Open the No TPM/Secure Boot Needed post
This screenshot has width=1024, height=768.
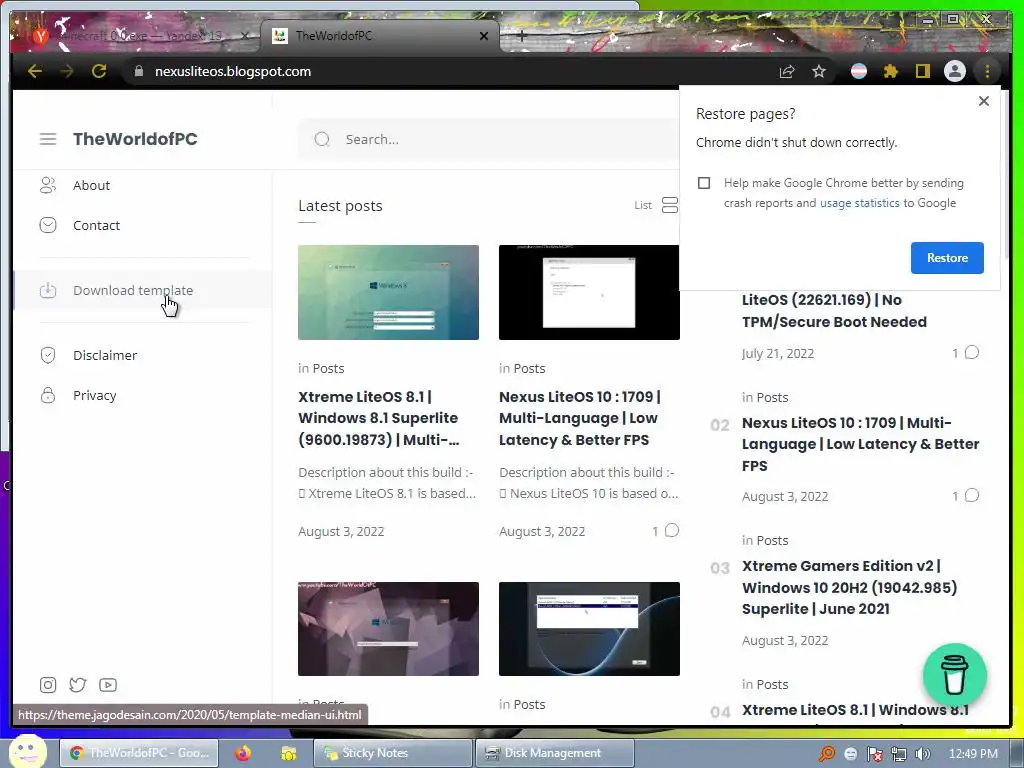(834, 311)
